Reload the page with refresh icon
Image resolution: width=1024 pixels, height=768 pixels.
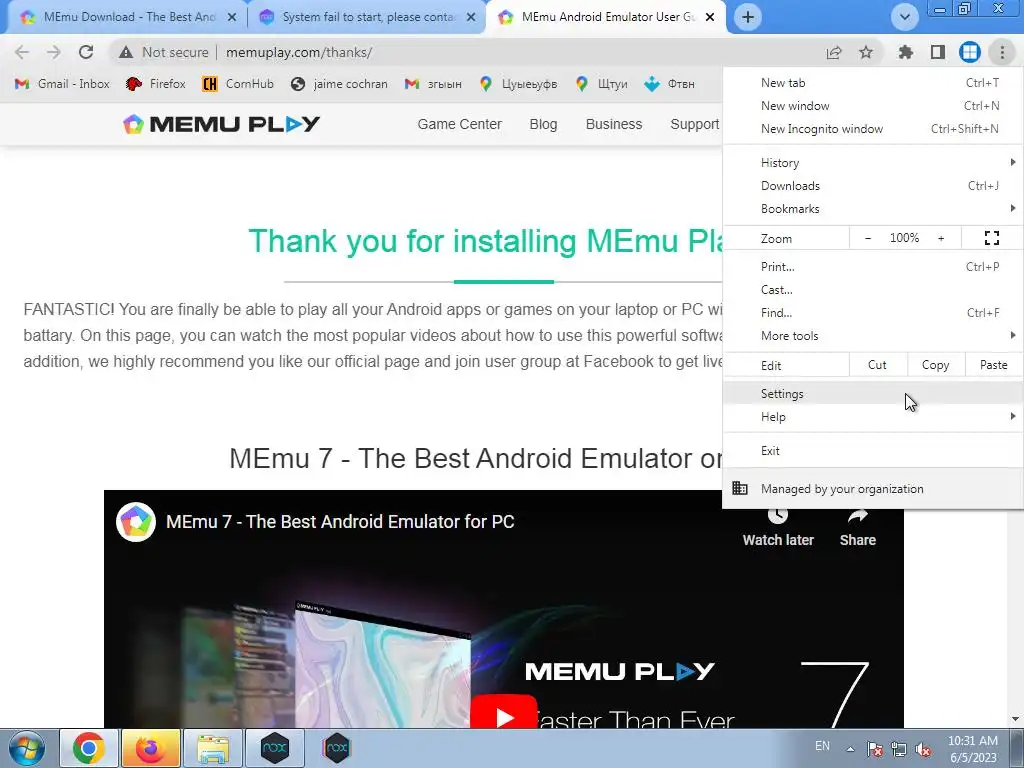pos(86,52)
